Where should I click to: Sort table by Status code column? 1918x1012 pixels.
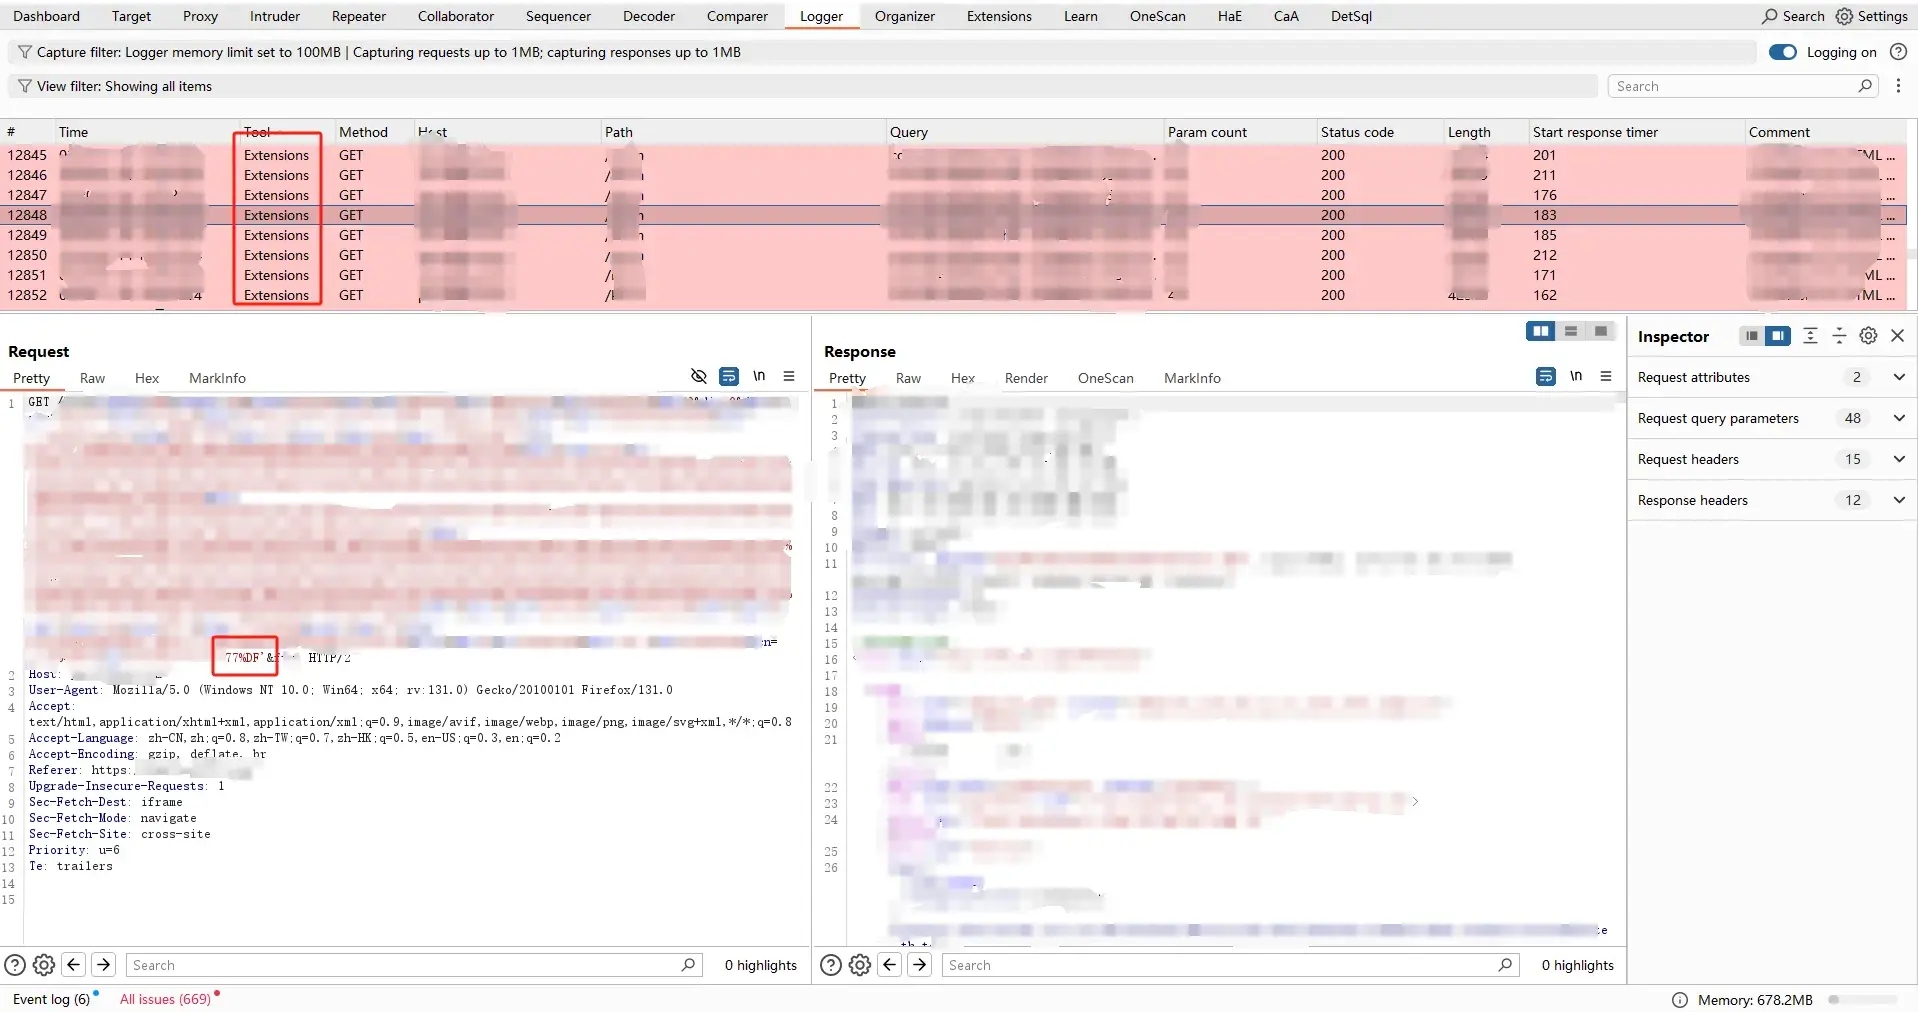point(1378,132)
